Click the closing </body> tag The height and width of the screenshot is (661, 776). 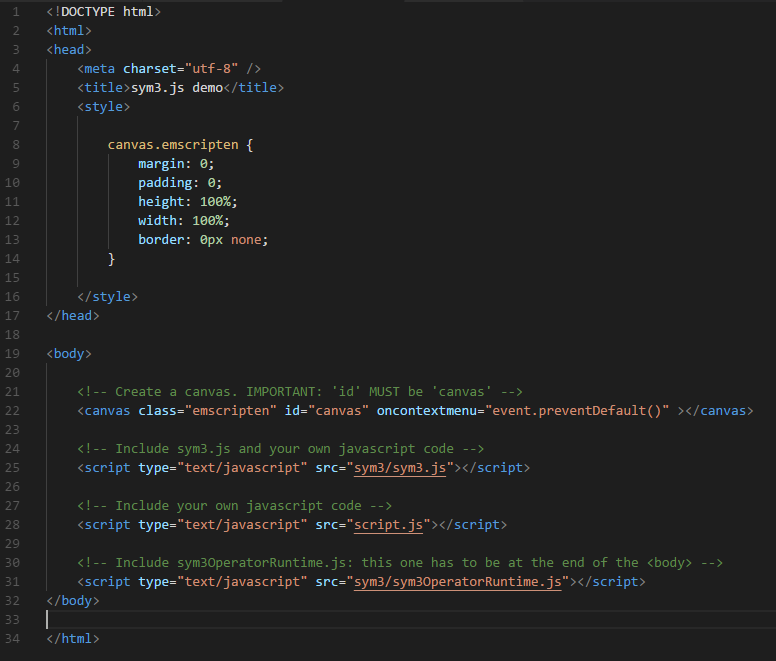tap(73, 601)
